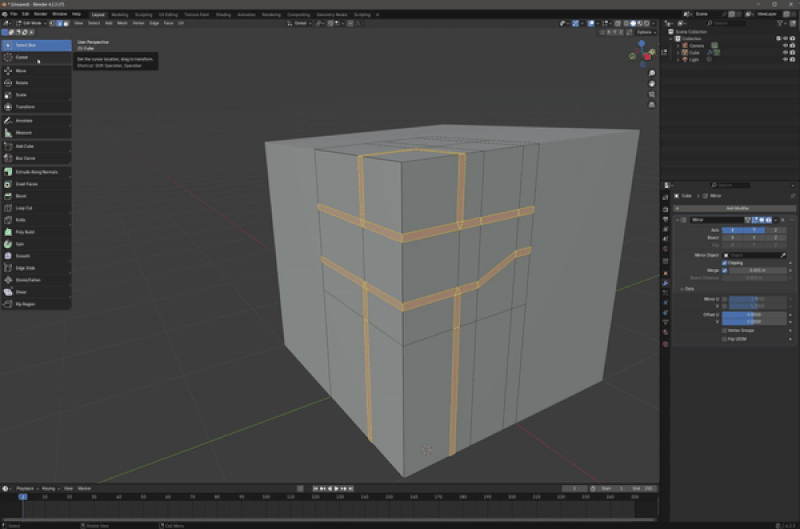Pick the Loop Cut tool
Viewport: 800px width, 529px height.
coord(22,208)
